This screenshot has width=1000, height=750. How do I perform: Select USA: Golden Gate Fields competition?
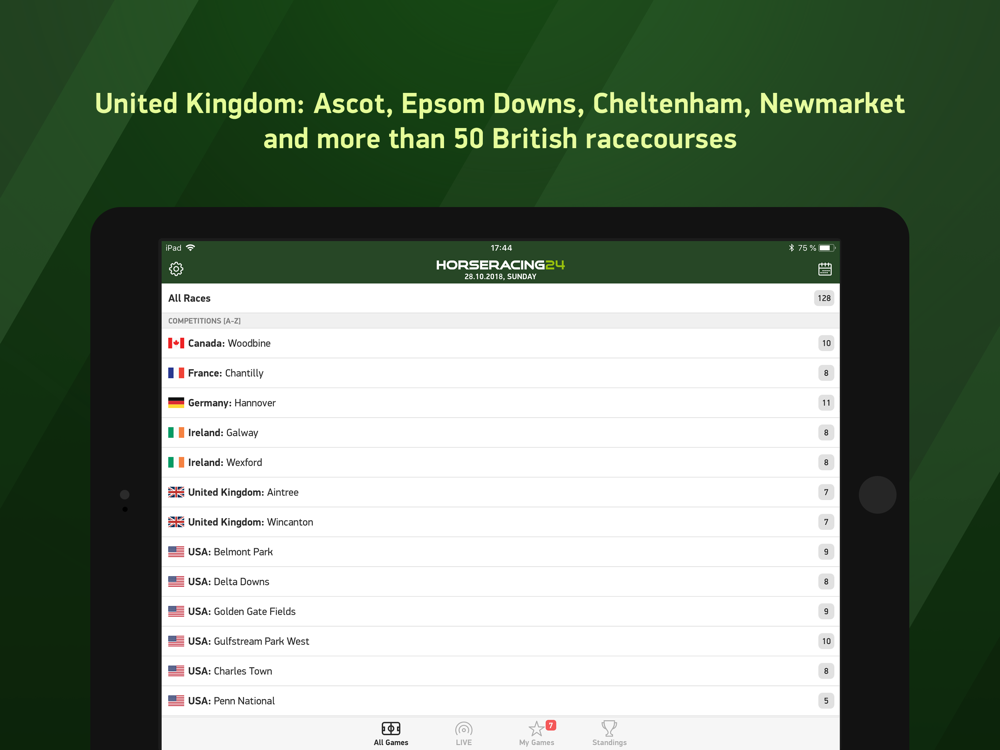point(501,611)
